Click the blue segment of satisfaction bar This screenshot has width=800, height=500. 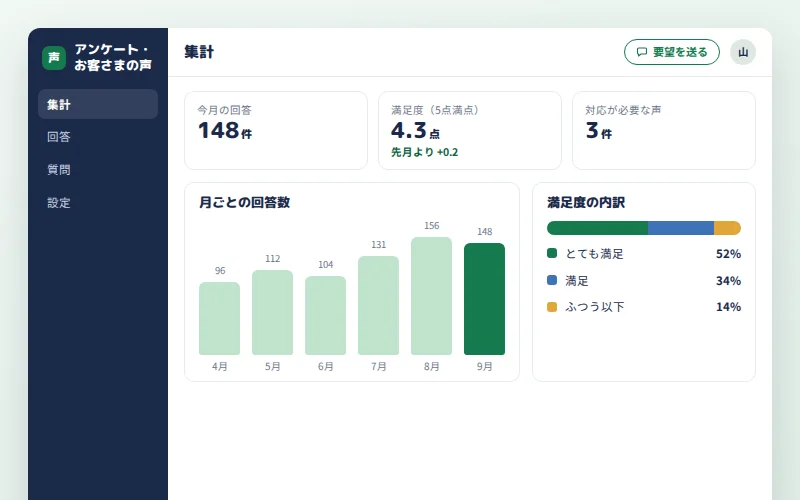point(681,228)
